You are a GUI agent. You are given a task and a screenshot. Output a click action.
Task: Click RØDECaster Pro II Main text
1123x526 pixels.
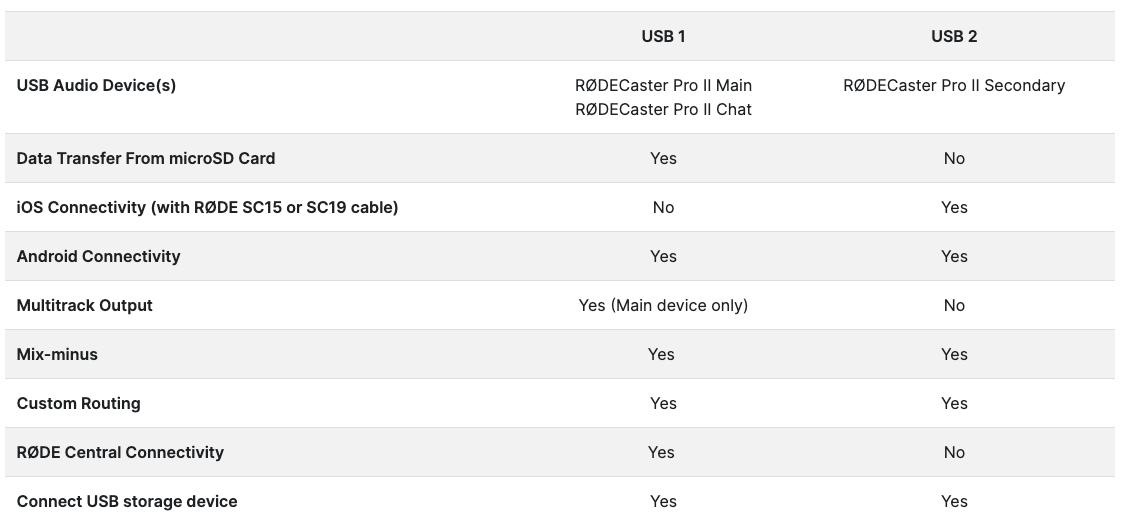pos(663,85)
